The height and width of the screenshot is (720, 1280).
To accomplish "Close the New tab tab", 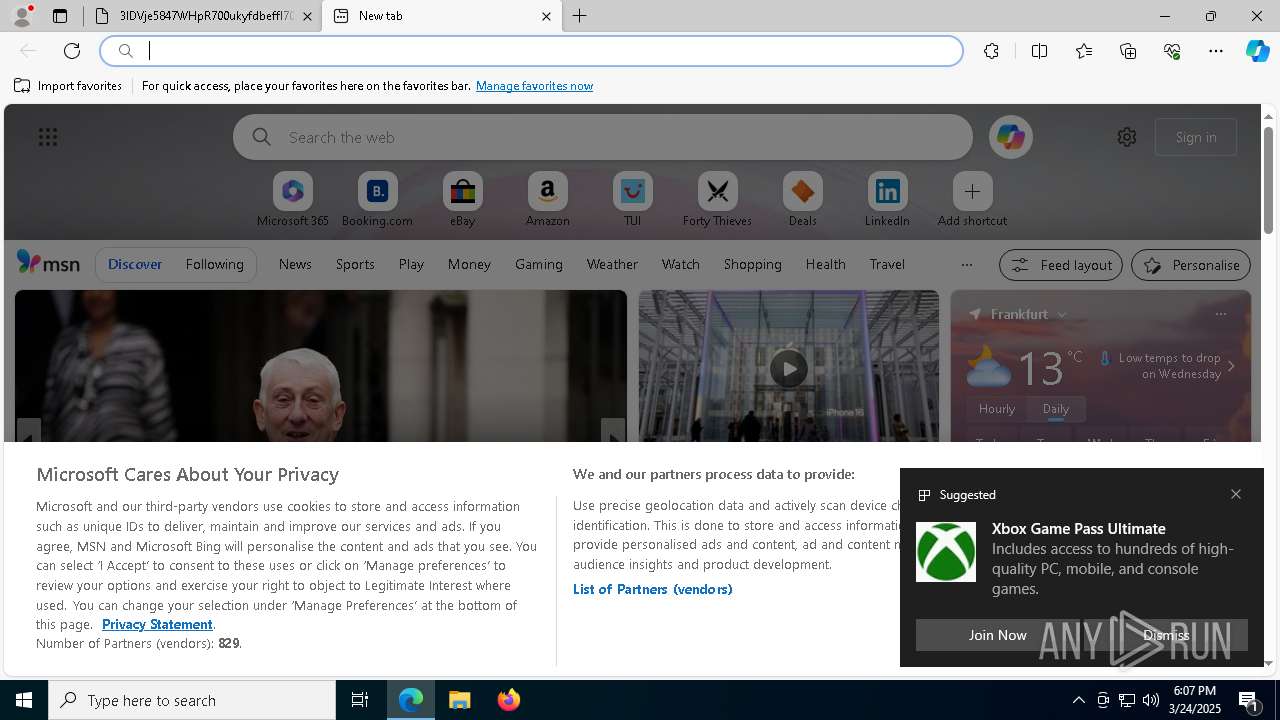I will 546,16.
